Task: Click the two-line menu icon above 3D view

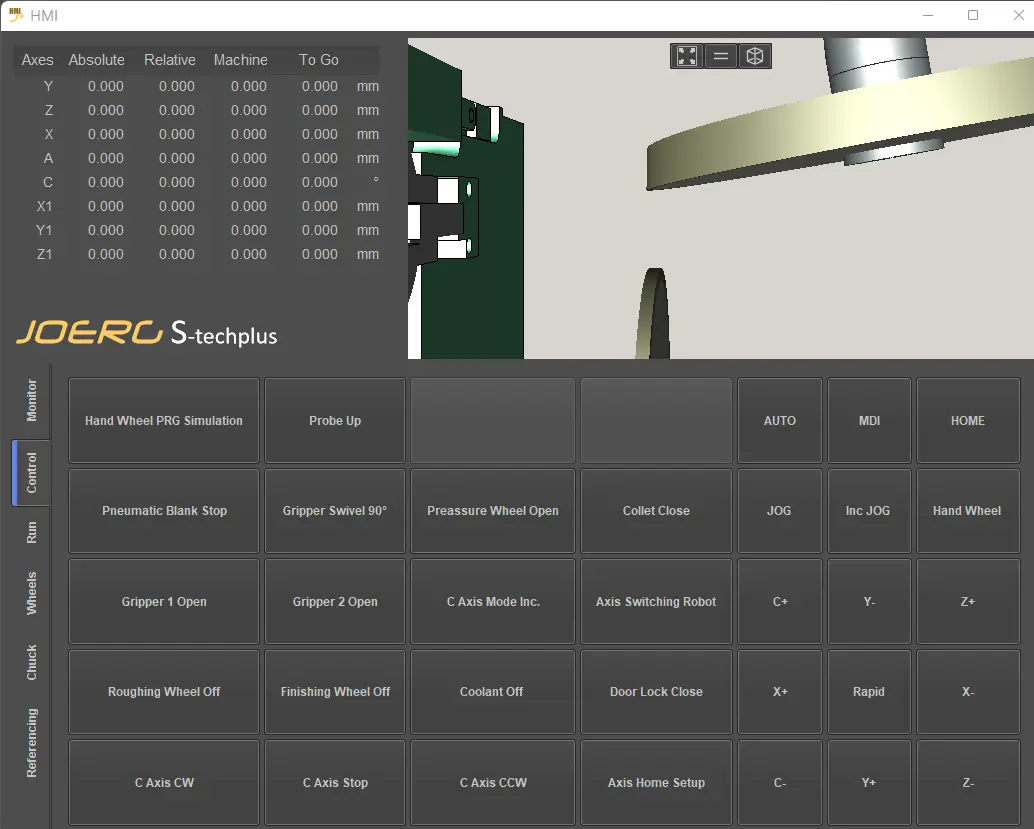Action: [721, 56]
